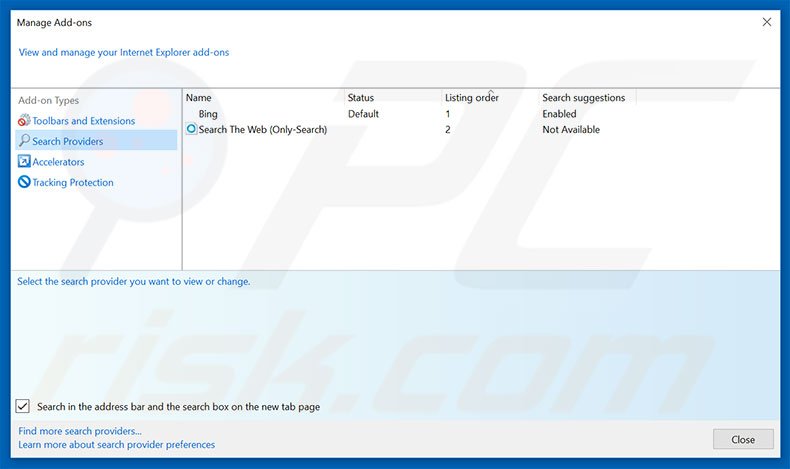Click Not Available cell for Only-Search
The image size is (790, 469).
click(571, 129)
